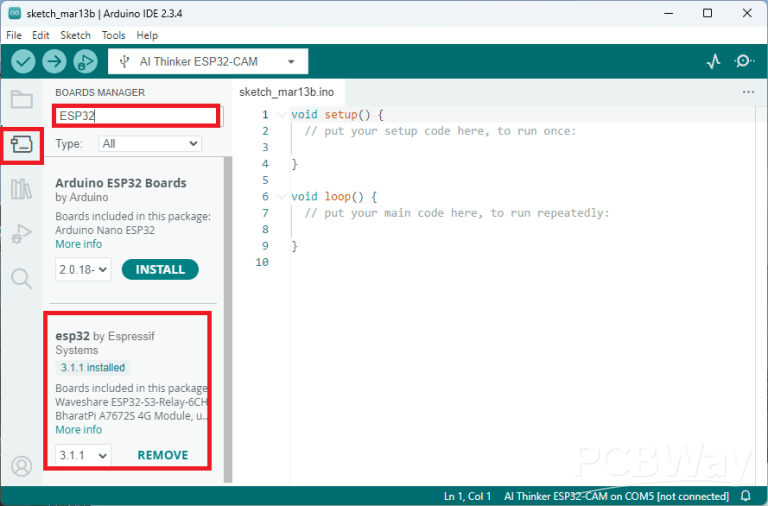
Task: Click line number 10 in the gutter
Action: tap(262, 263)
